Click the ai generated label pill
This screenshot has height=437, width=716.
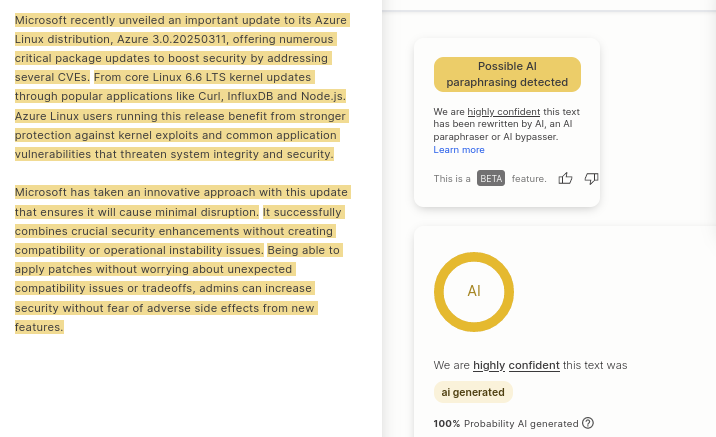pos(473,392)
